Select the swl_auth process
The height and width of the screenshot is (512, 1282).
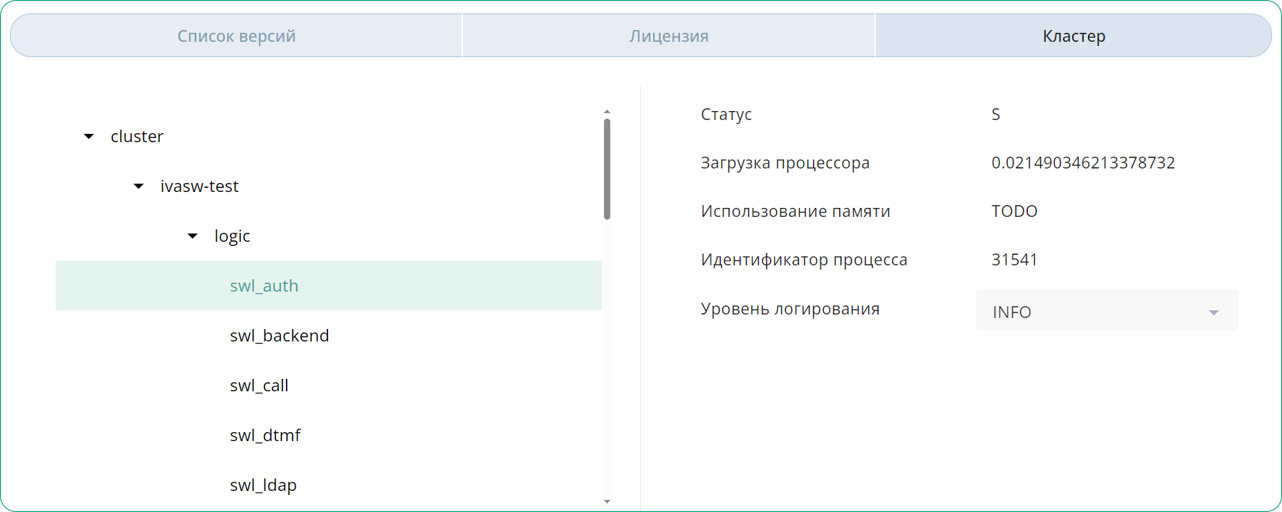(x=264, y=286)
